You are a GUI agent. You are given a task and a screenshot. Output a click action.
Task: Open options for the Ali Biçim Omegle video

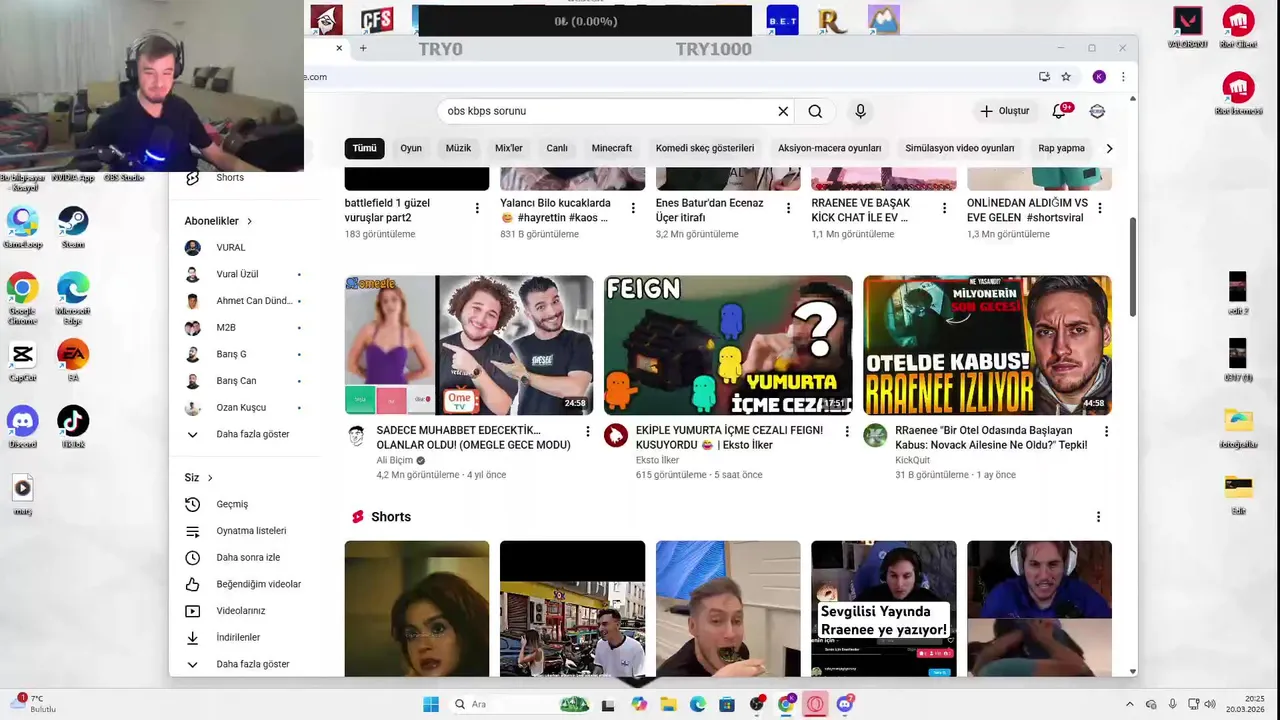coord(588,431)
